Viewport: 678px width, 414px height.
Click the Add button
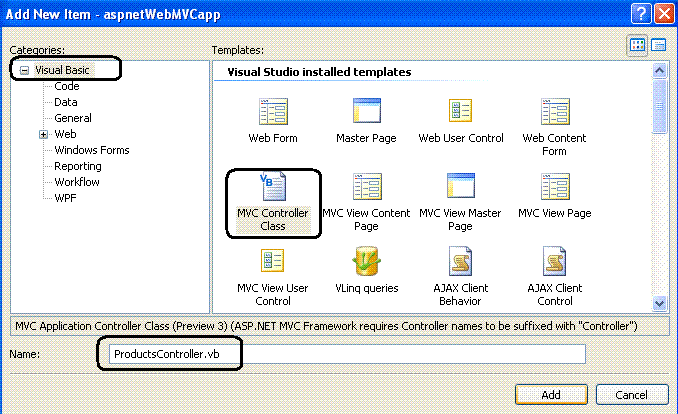(551, 395)
